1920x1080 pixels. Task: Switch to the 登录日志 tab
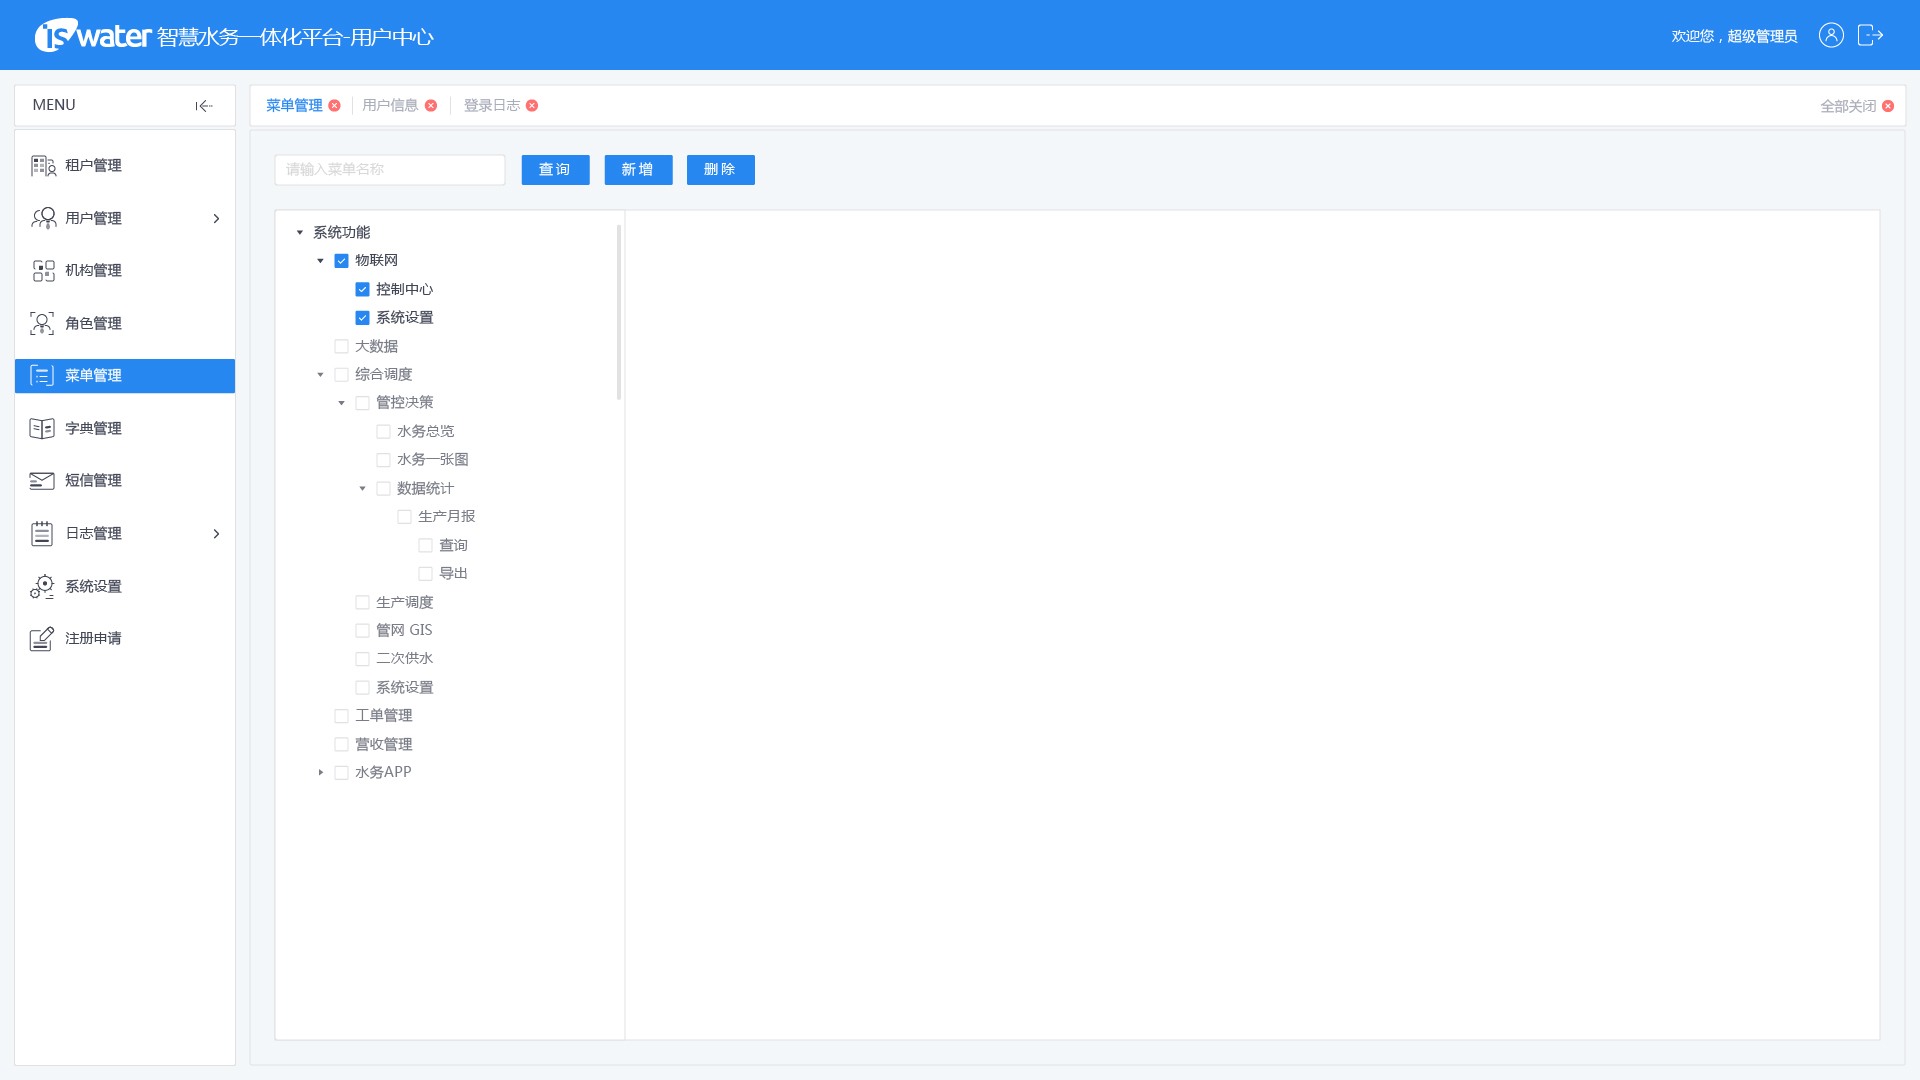[491, 106]
